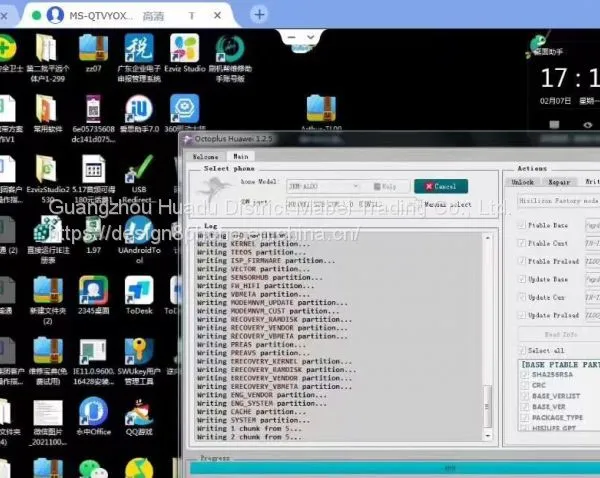
Task: Select log line 'Writing 2 chunk from 5...'
Action: (249, 437)
